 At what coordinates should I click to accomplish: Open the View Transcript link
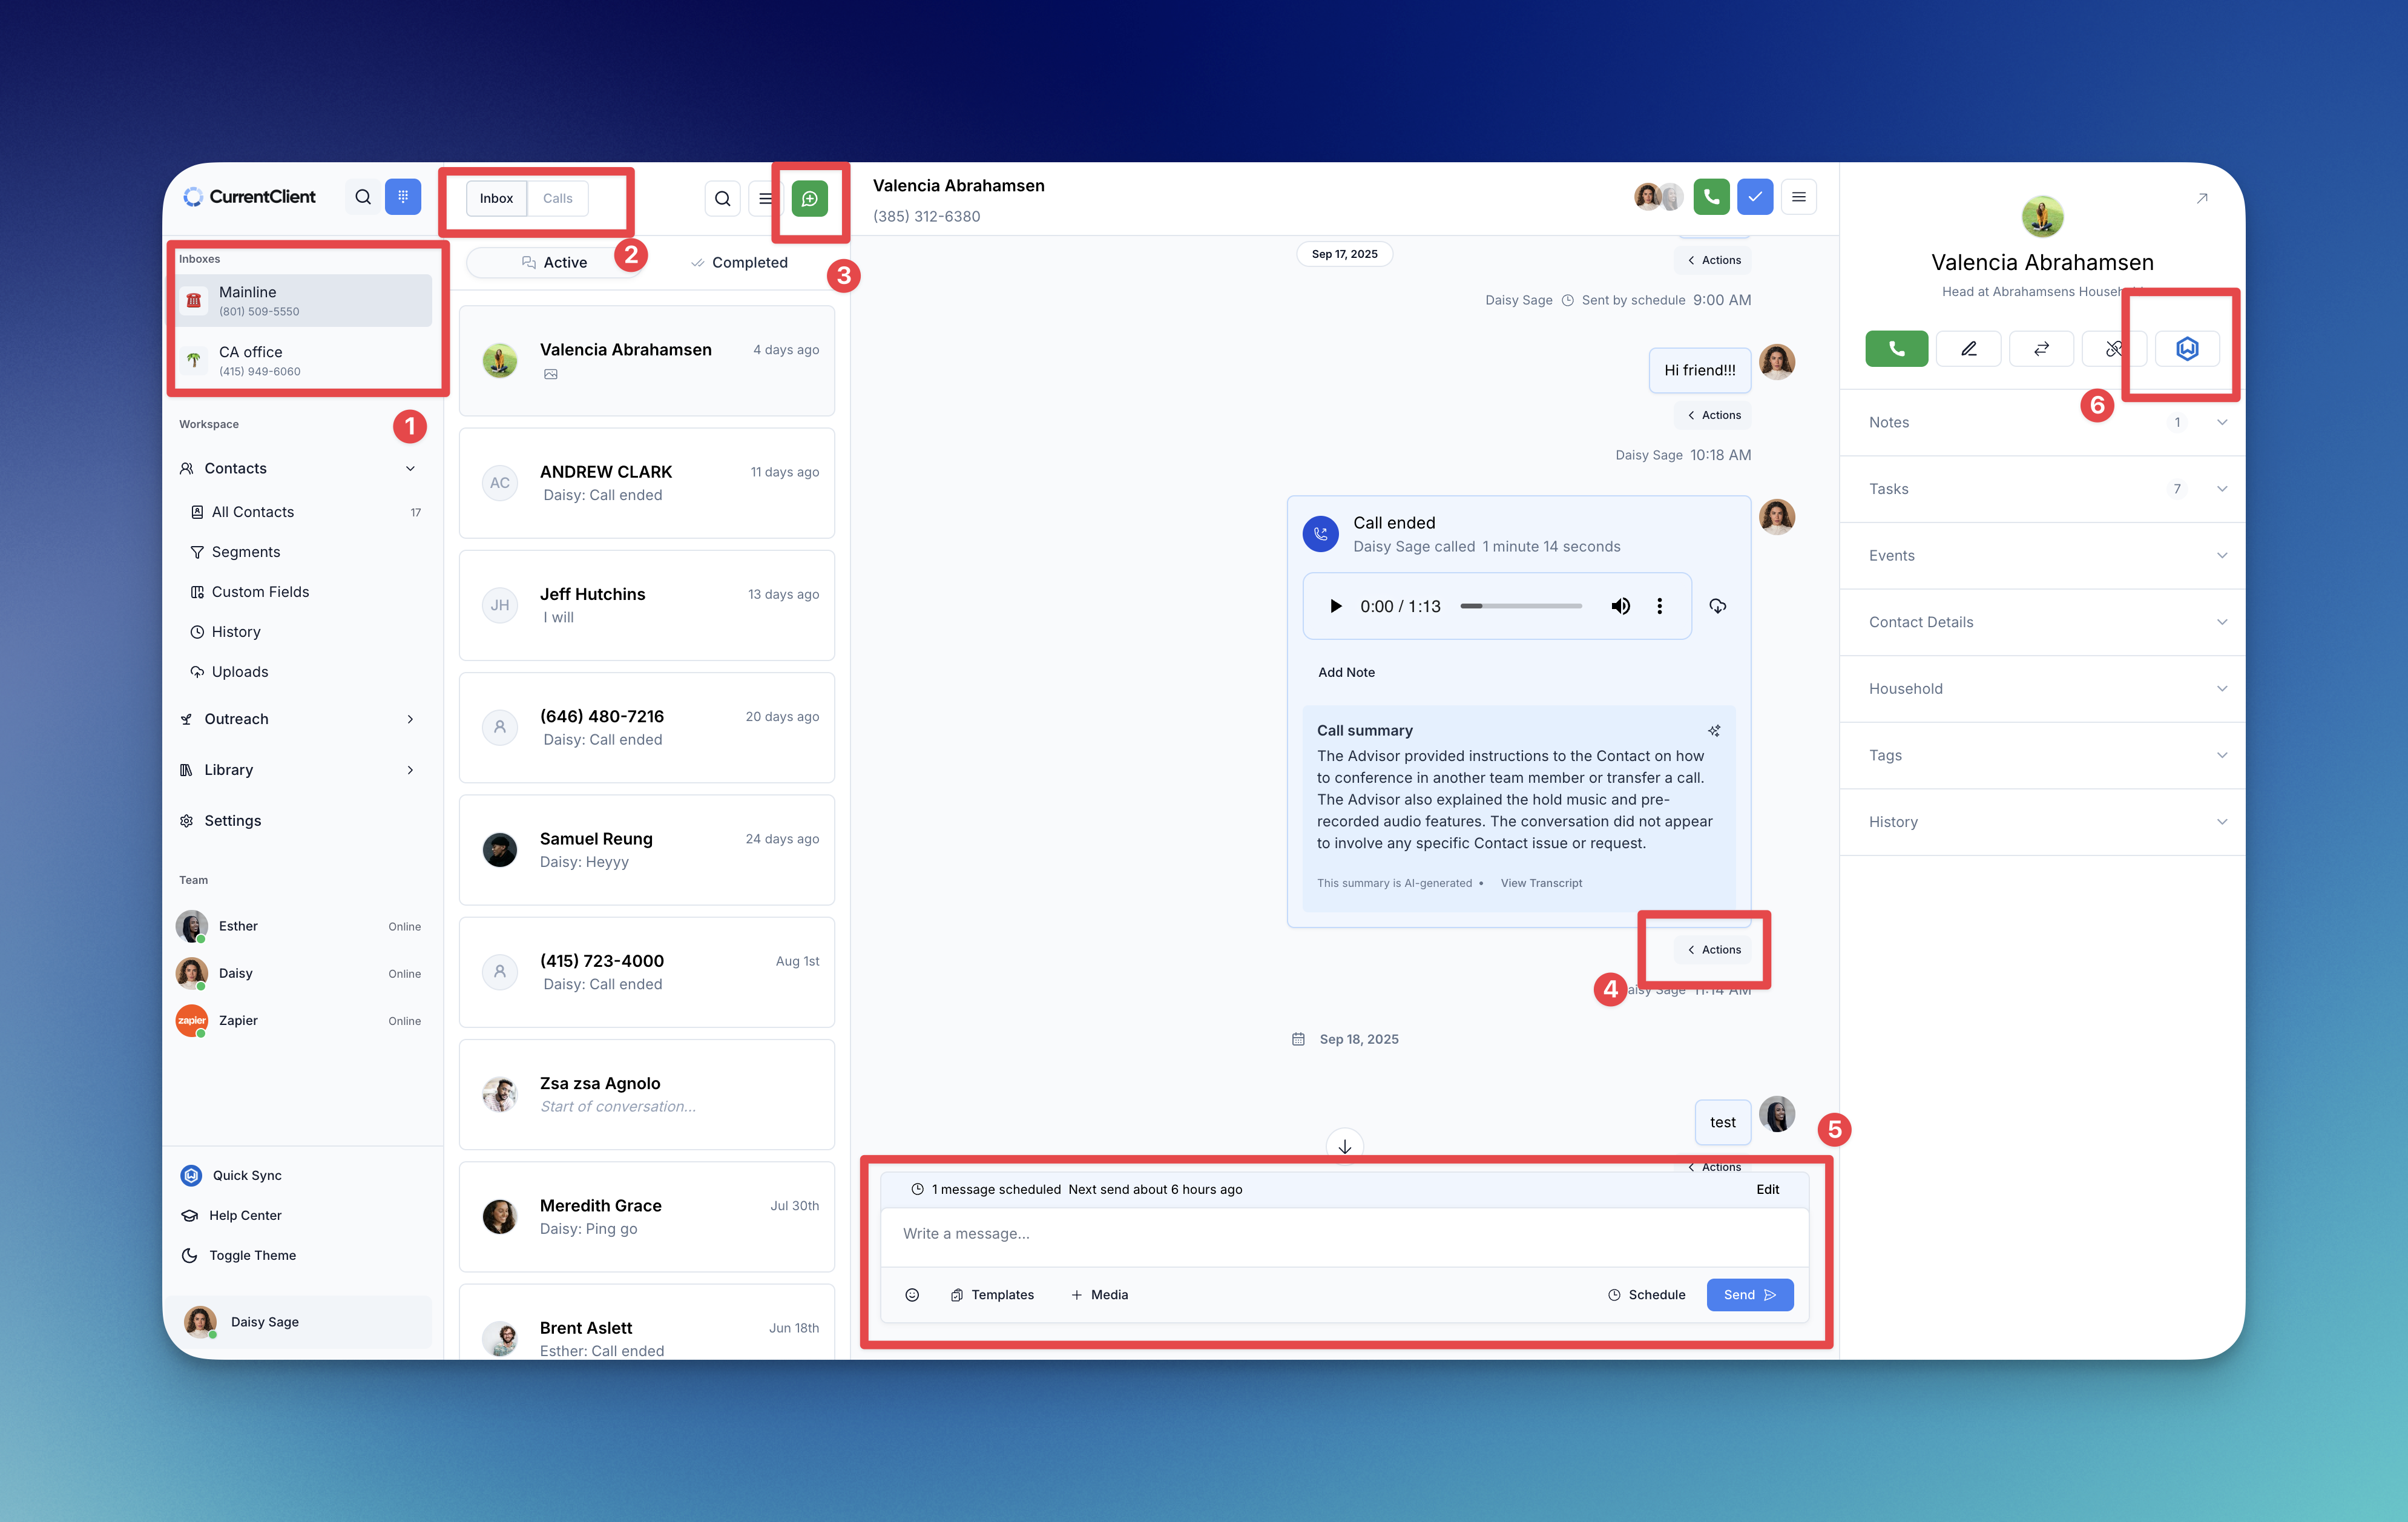click(1541, 883)
